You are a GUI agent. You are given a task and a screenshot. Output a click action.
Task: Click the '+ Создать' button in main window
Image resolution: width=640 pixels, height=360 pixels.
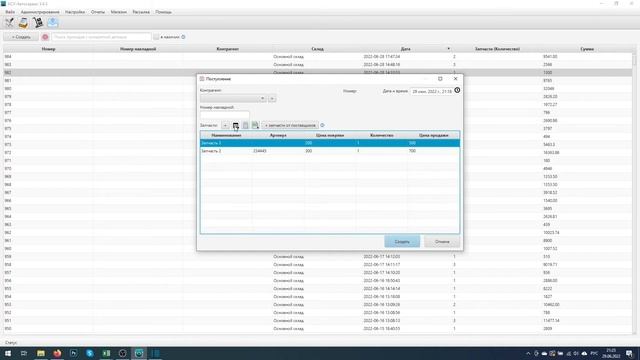coord(21,37)
